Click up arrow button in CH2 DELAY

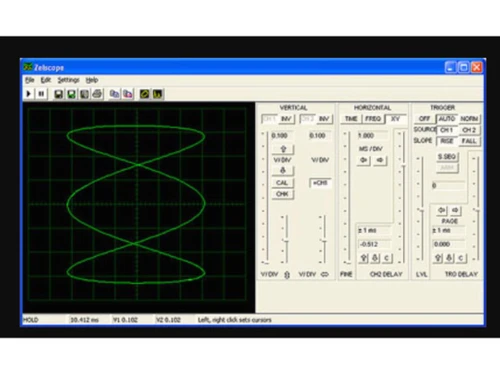tap(364, 258)
